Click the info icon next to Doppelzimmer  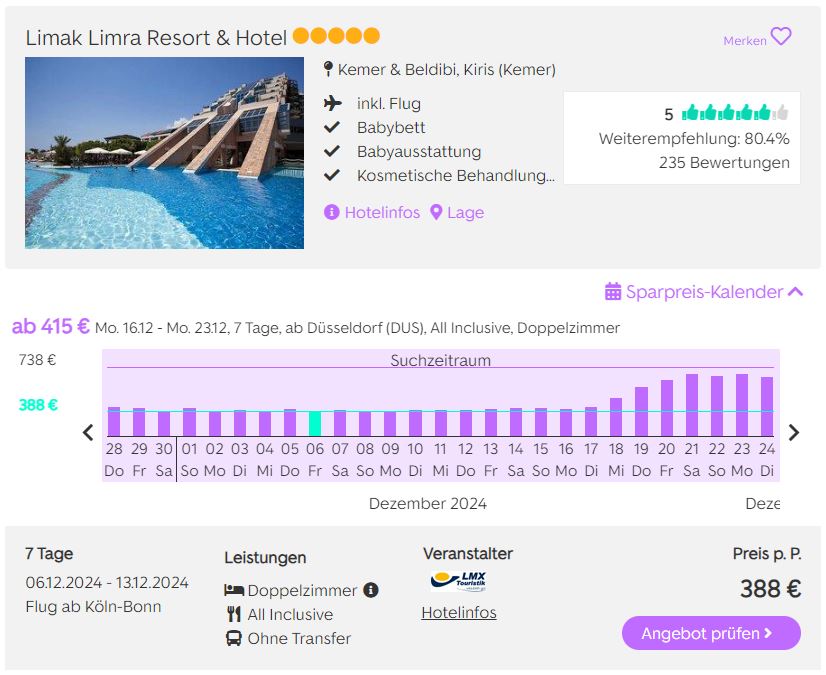[371, 590]
